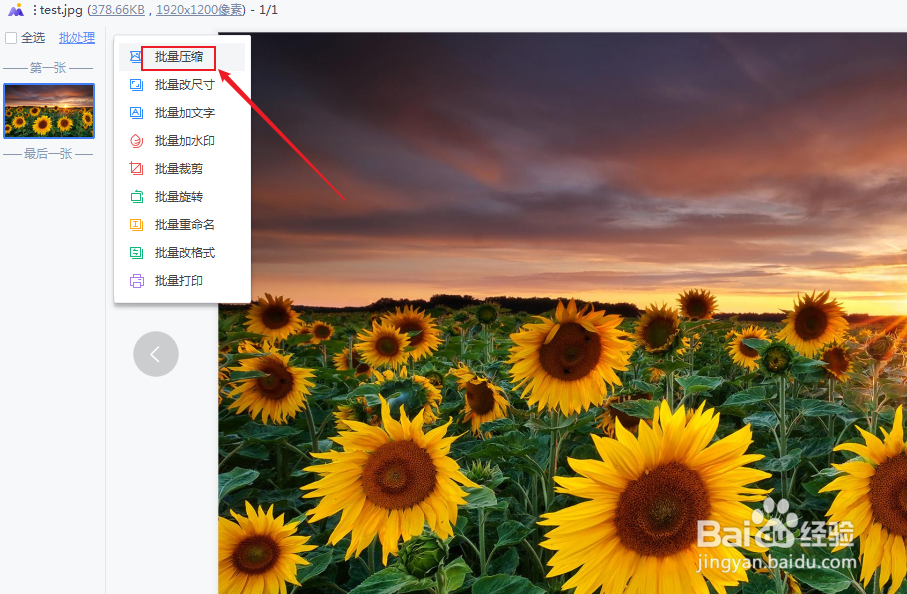Click the app logo beside test.jpg
The height and width of the screenshot is (594, 907).
pyautogui.click(x=16, y=10)
